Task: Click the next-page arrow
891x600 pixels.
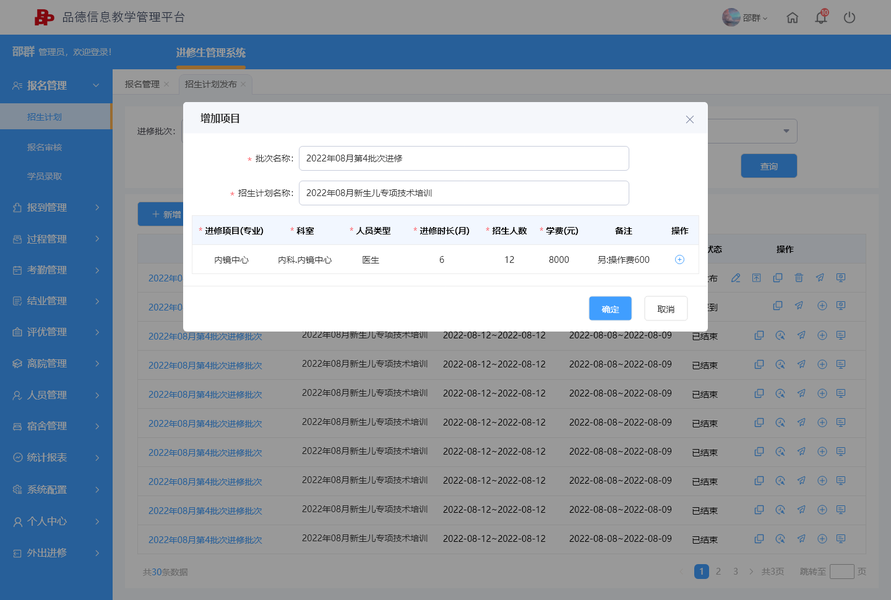Action: (x=751, y=572)
